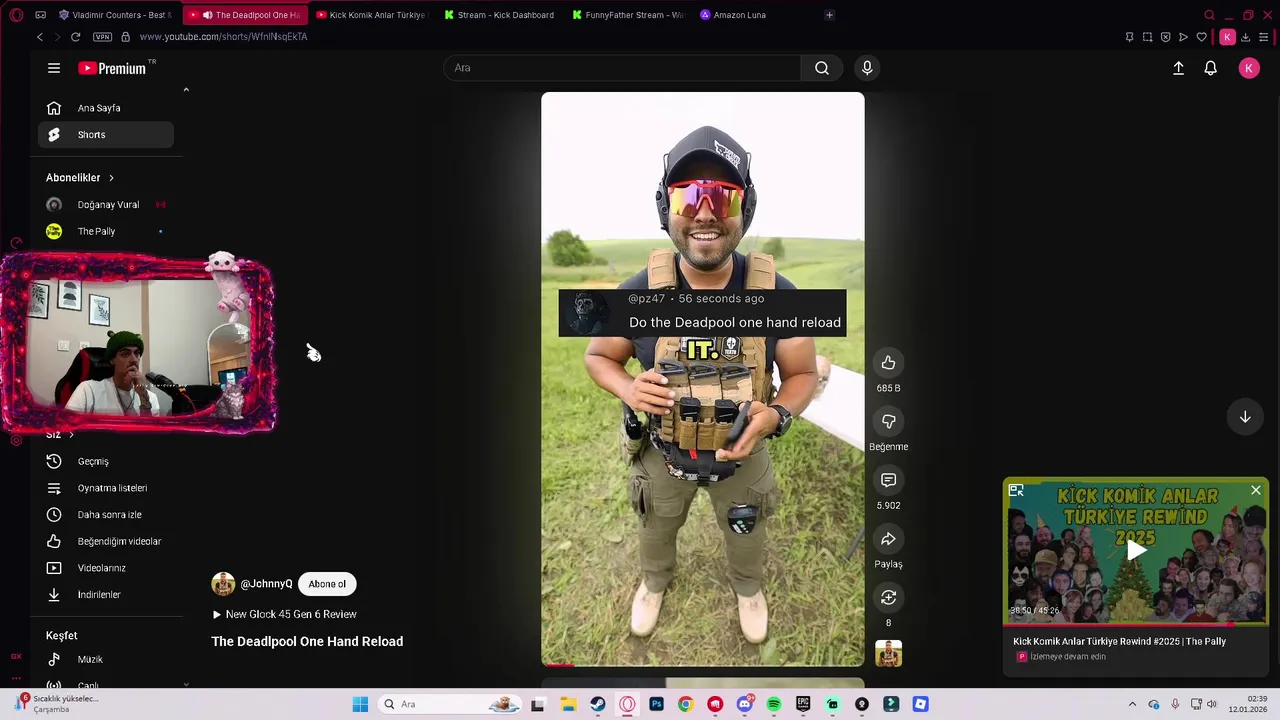Open the Opera GX menu logo

tap(16, 15)
